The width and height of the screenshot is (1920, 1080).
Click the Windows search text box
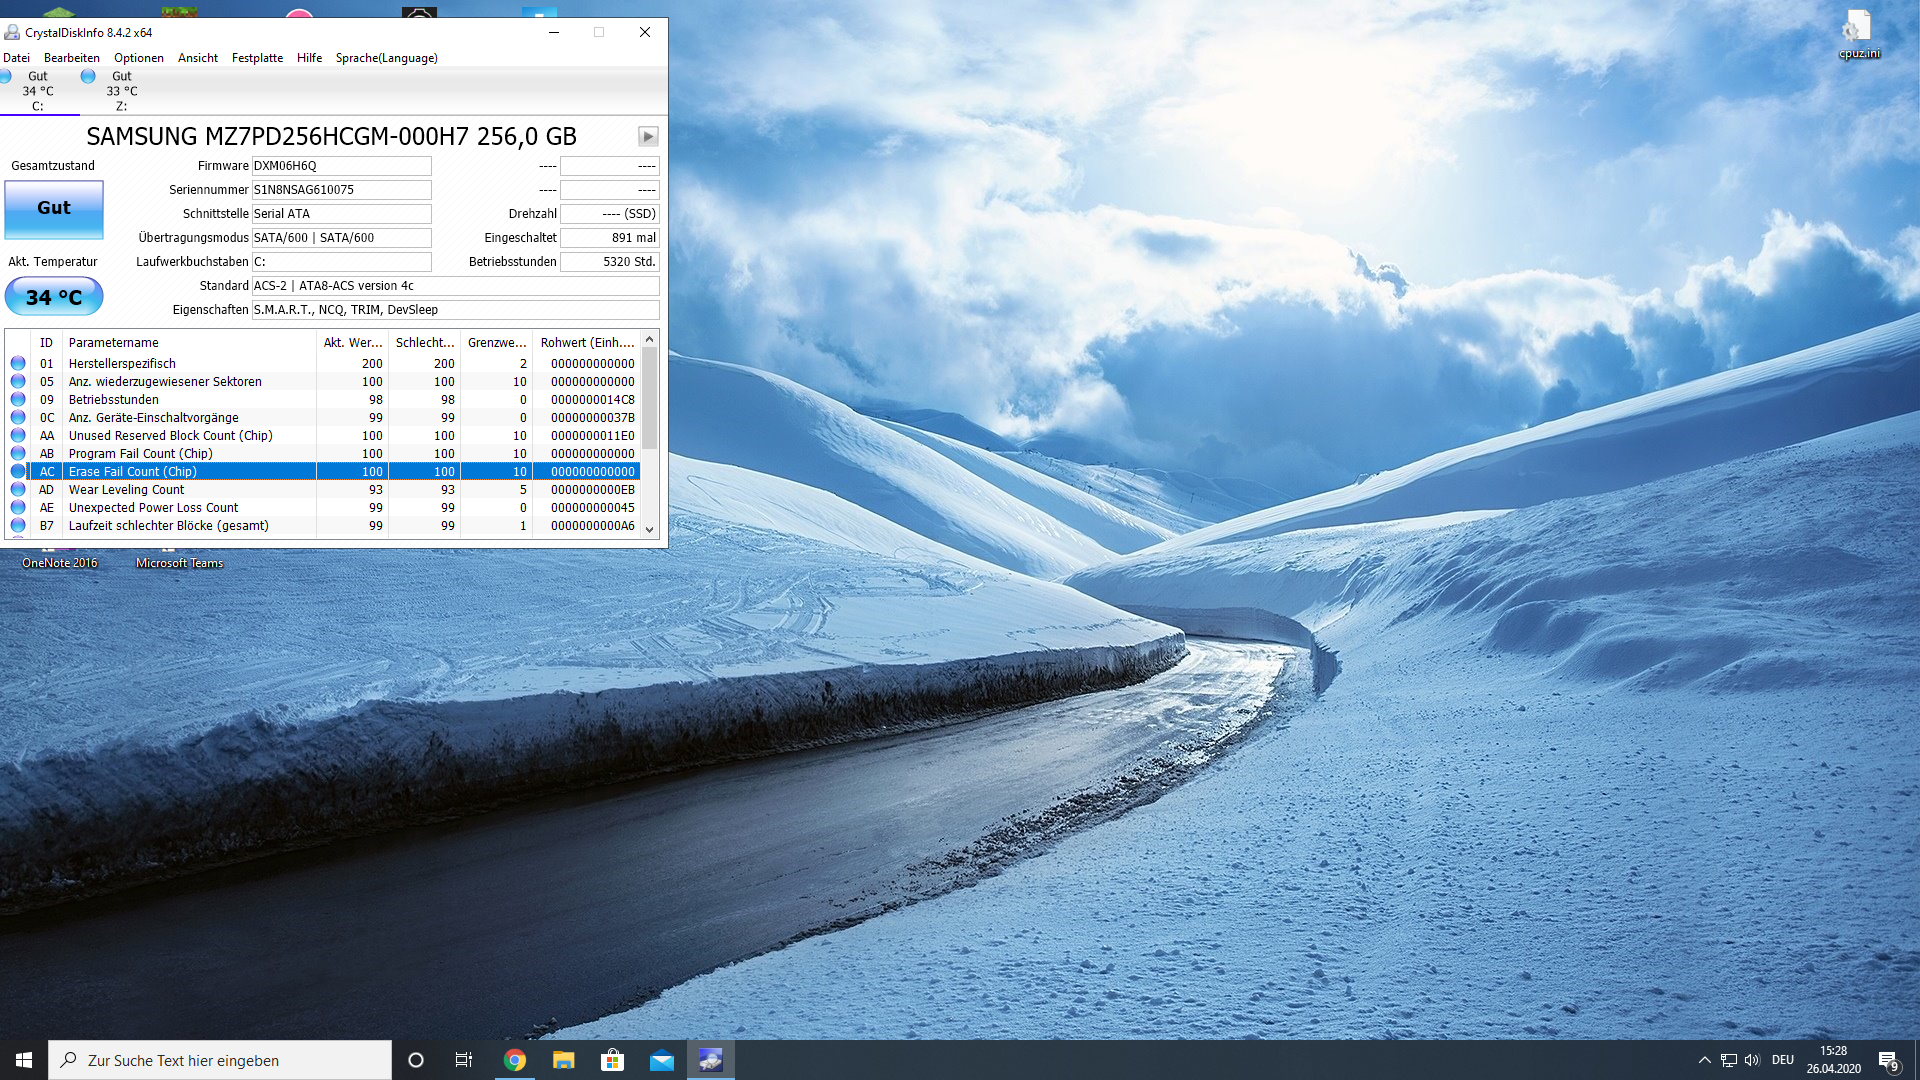[x=220, y=1060]
